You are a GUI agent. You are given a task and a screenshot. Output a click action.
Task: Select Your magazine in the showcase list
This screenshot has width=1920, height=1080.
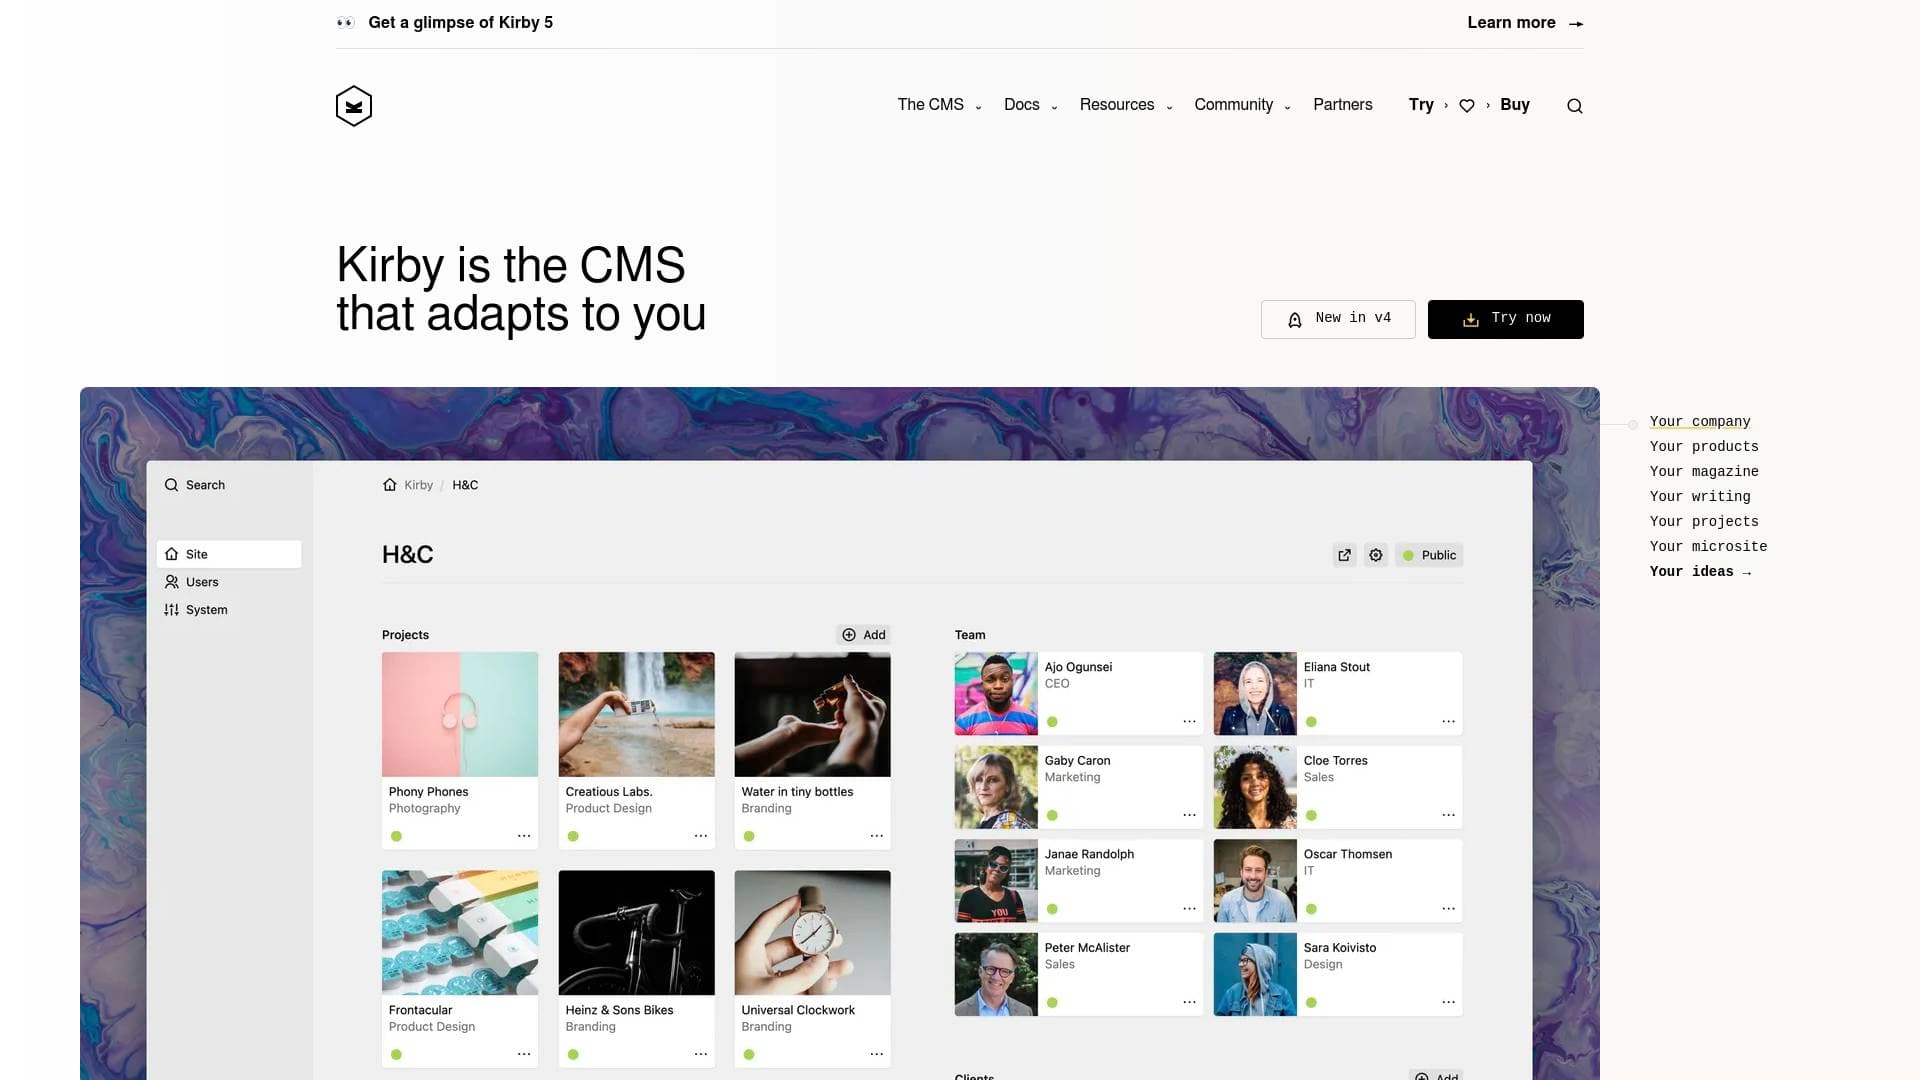(x=1703, y=472)
